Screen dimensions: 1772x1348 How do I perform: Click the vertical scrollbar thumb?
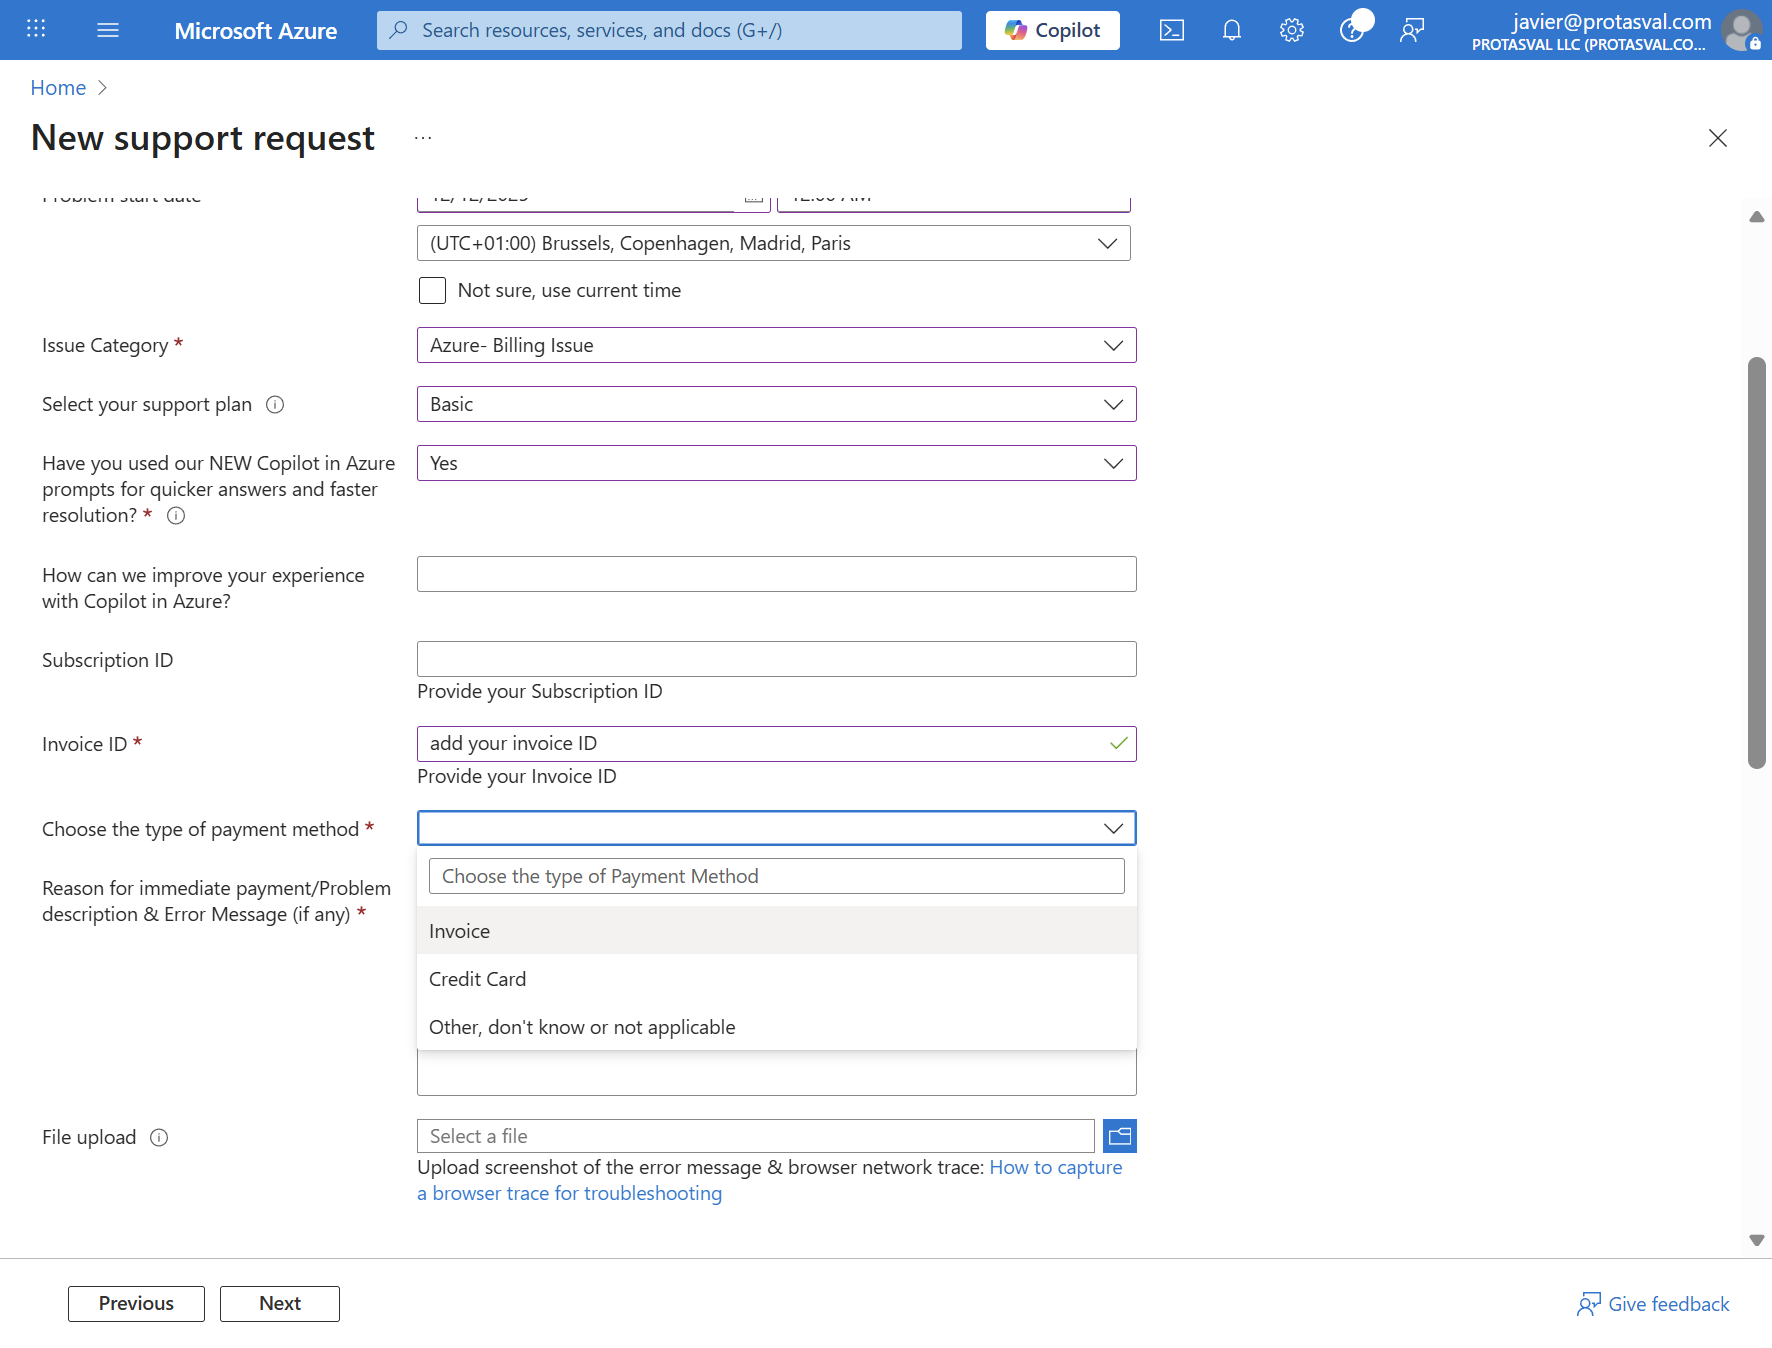1757,563
